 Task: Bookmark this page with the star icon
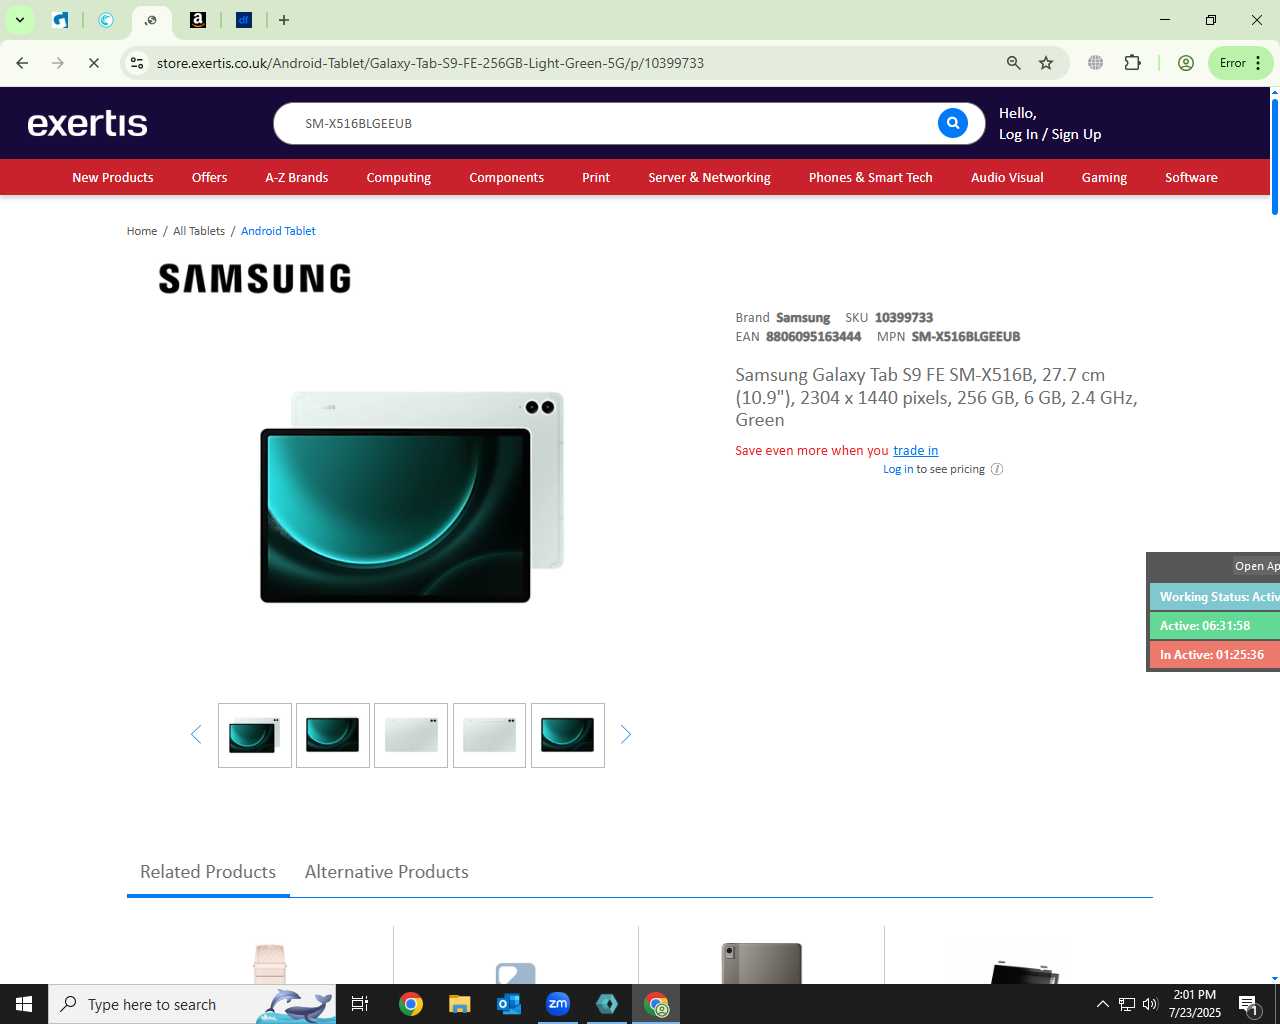(x=1046, y=63)
